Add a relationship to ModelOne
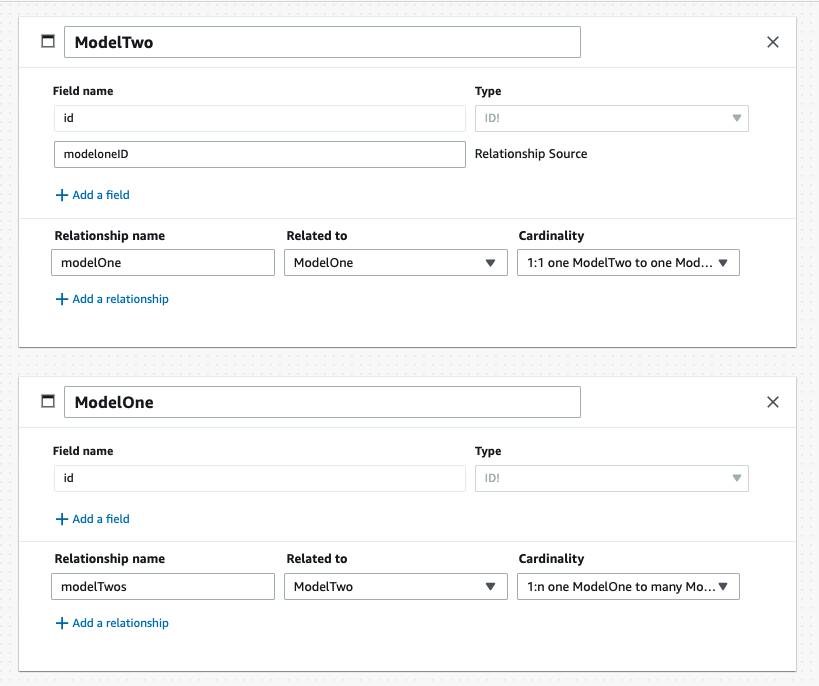Screen dimensions: 819x686 [x=112, y=623]
